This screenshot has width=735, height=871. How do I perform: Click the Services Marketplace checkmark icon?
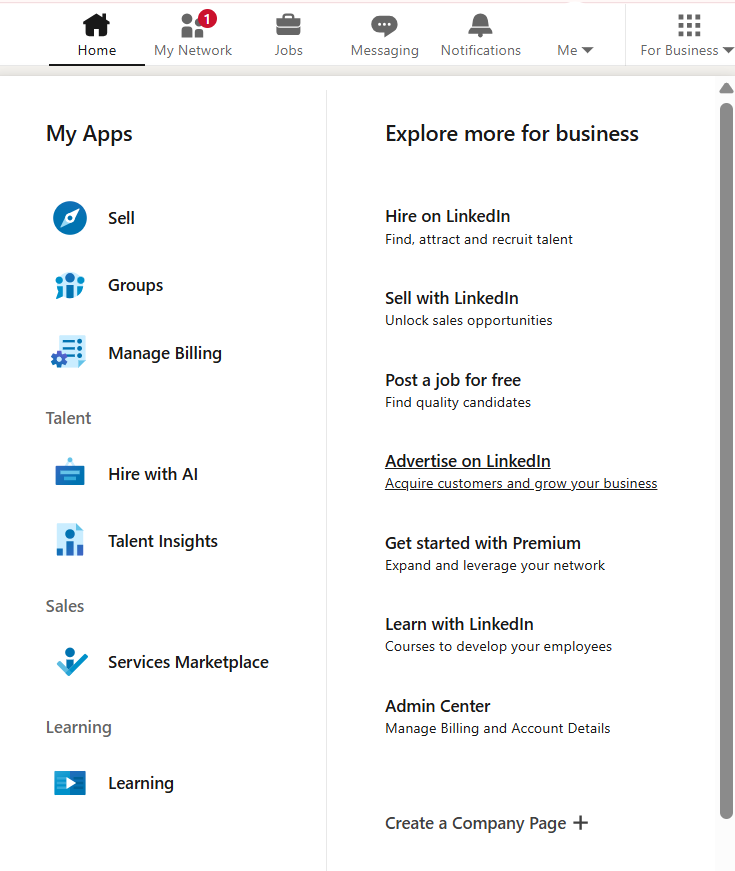[x=72, y=662]
